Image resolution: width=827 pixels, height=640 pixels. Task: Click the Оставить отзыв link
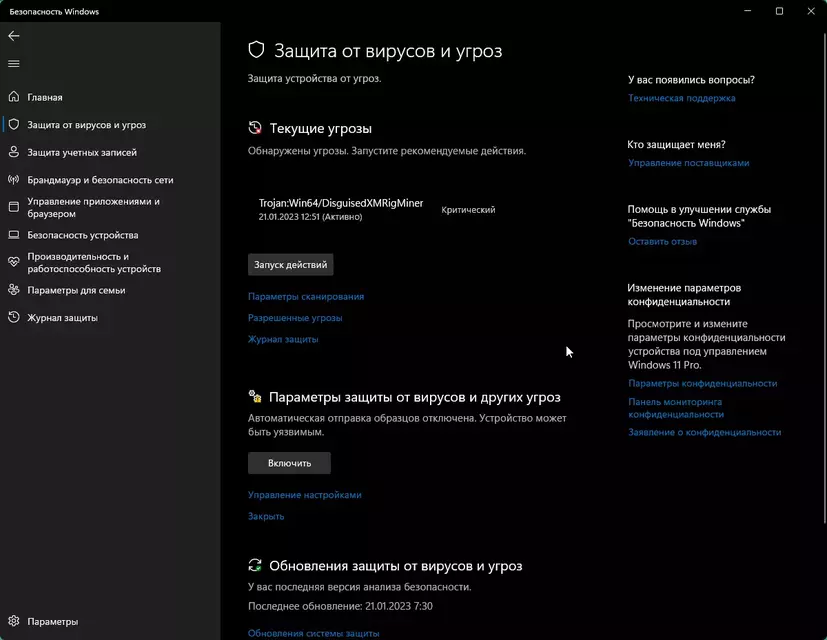(x=662, y=242)
